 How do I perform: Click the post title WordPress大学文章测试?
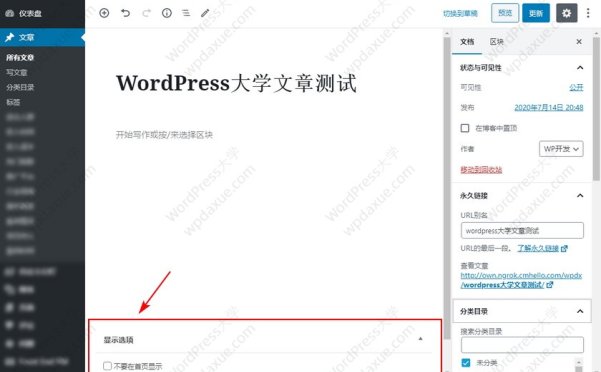236,83
